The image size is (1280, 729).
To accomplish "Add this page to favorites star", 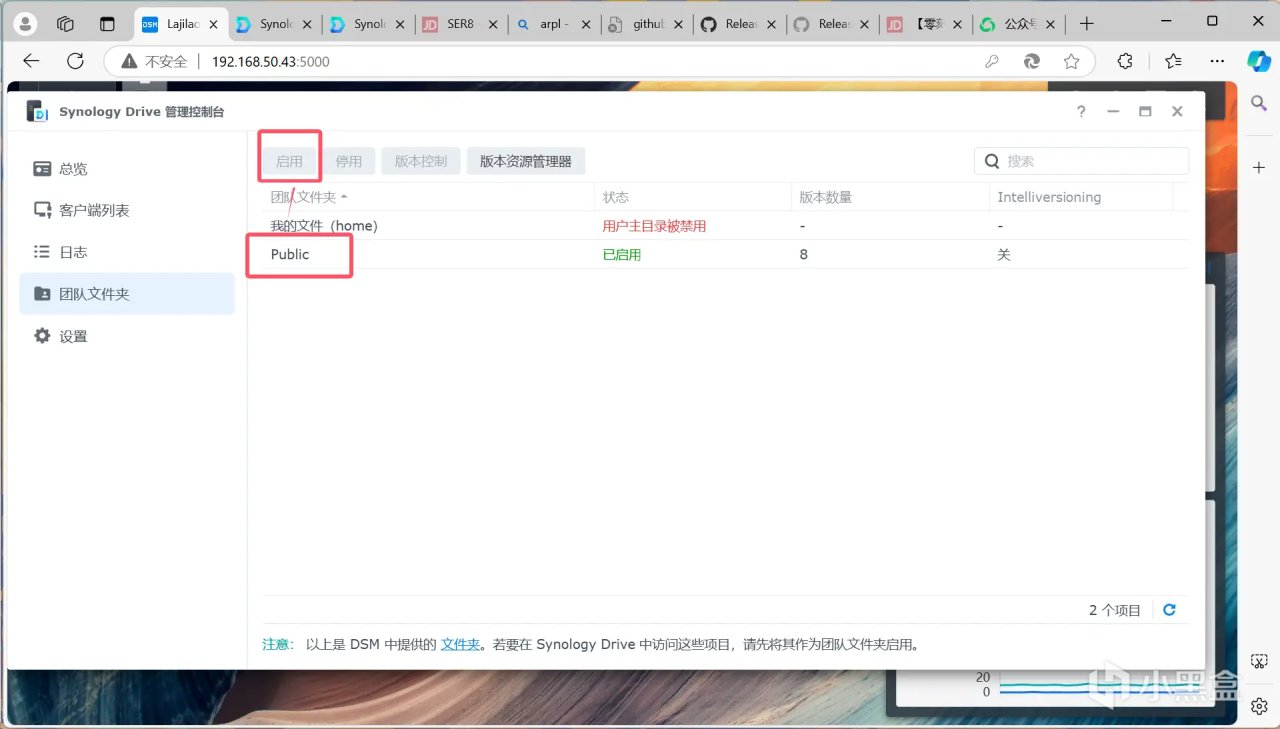I will coord(1071,62).
